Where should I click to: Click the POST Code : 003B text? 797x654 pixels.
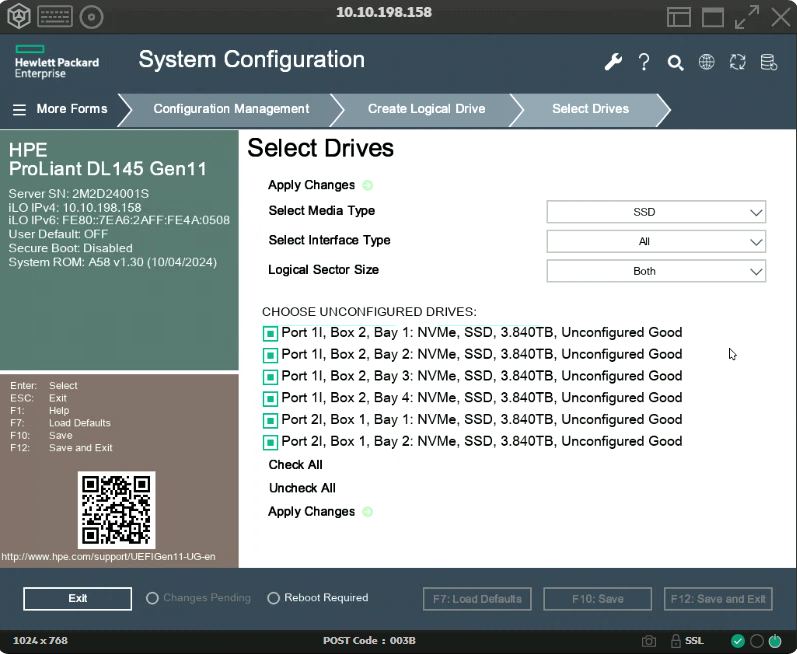coord(370,641)
